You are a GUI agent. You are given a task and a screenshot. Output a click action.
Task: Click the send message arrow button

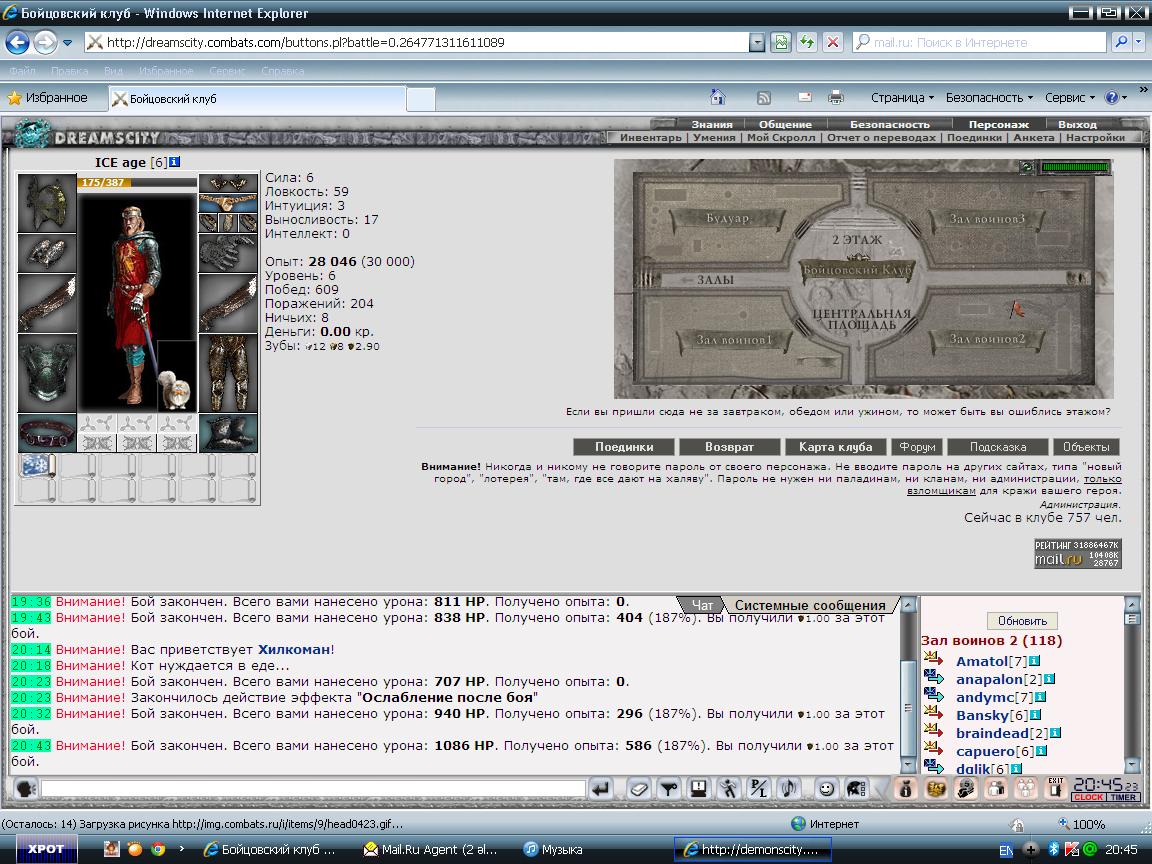(601, 789)
